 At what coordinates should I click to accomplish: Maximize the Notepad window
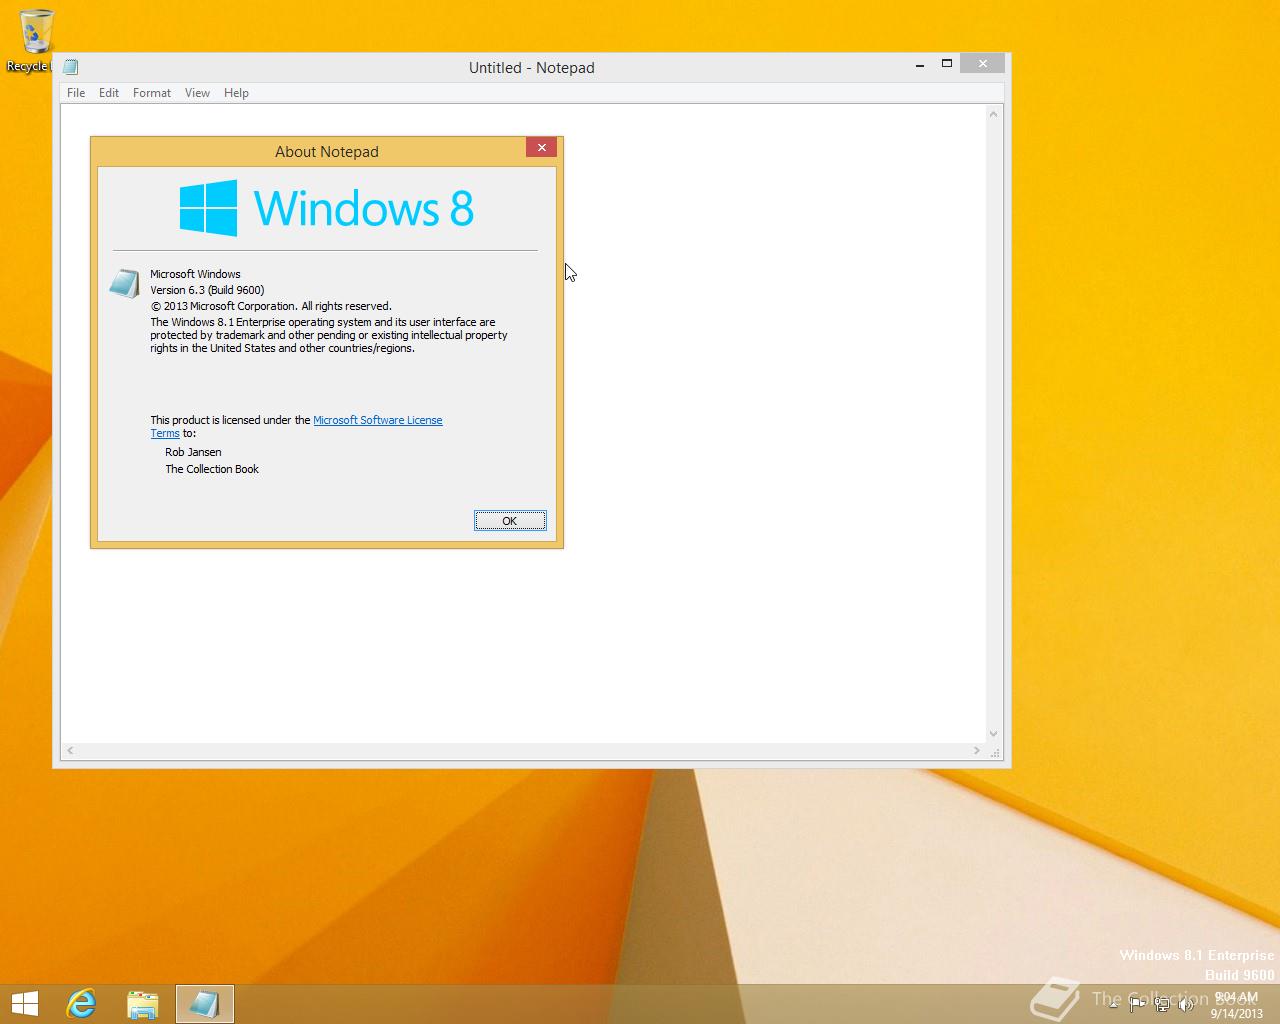pyautogui.click(x=946, y=64)
